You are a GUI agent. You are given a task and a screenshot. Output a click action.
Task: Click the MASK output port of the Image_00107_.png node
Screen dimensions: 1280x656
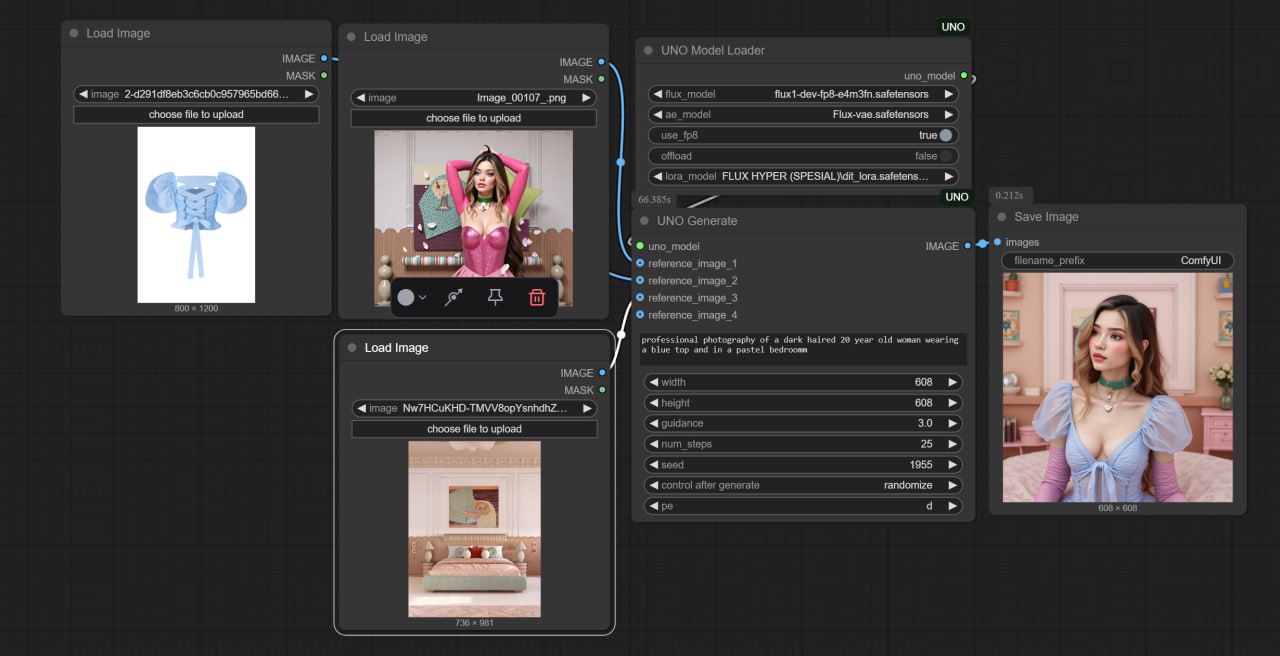click(x=601, y=79)
